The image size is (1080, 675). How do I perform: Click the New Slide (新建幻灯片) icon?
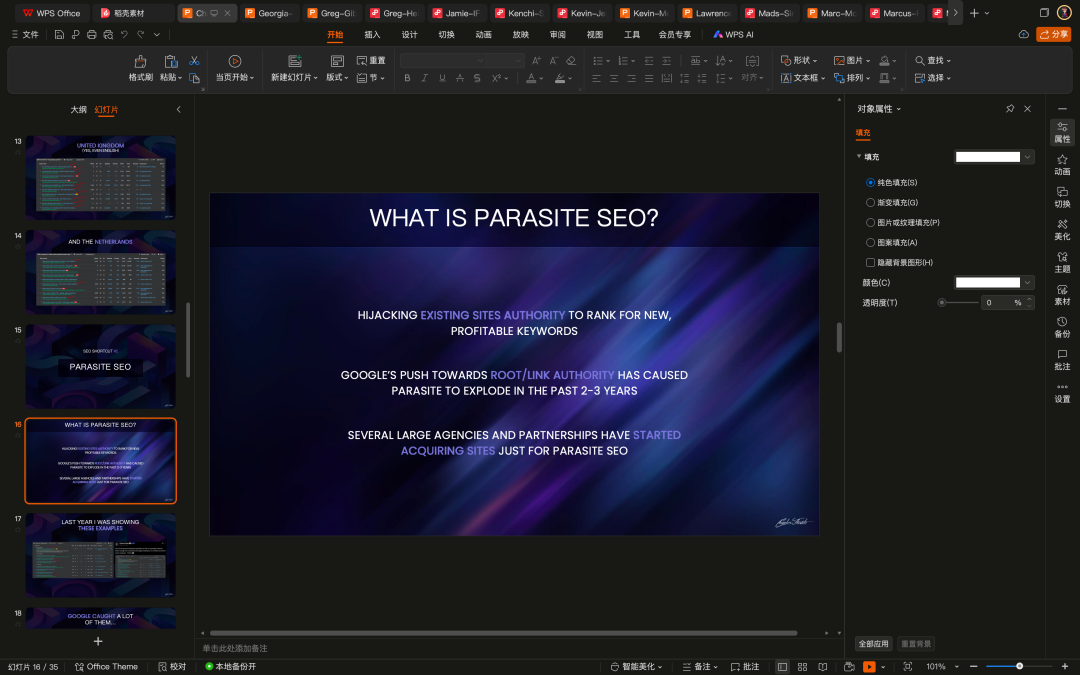click(295, 61)
